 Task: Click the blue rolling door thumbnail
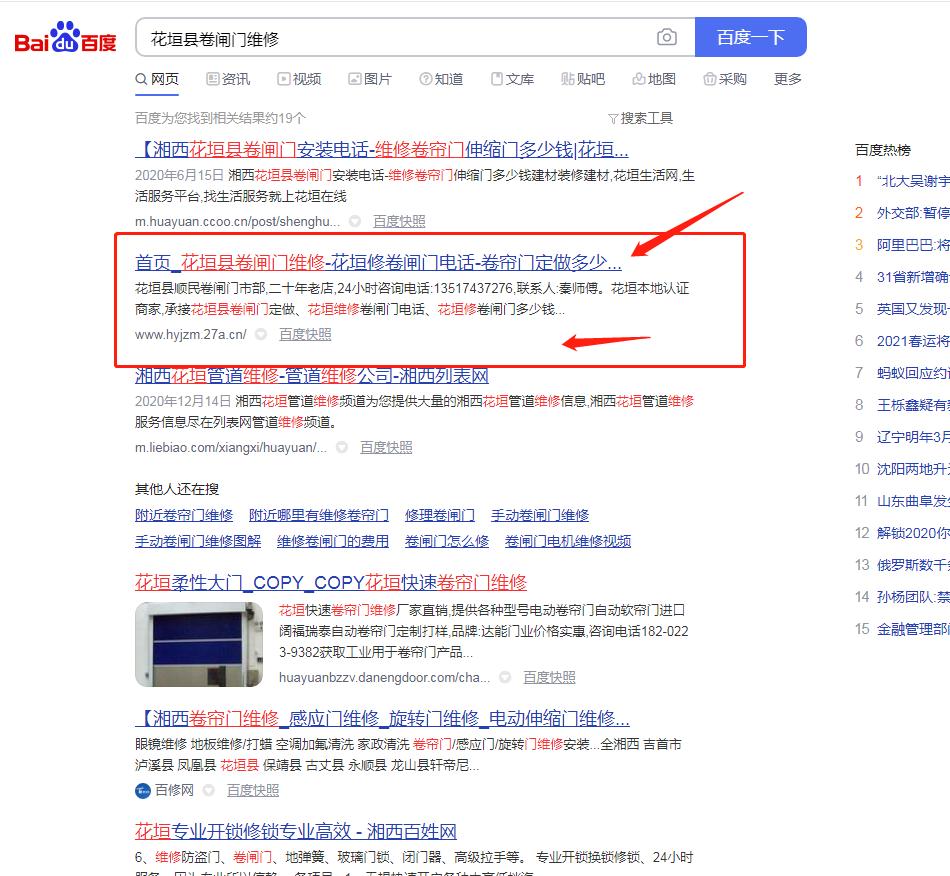tap(200, 644)
